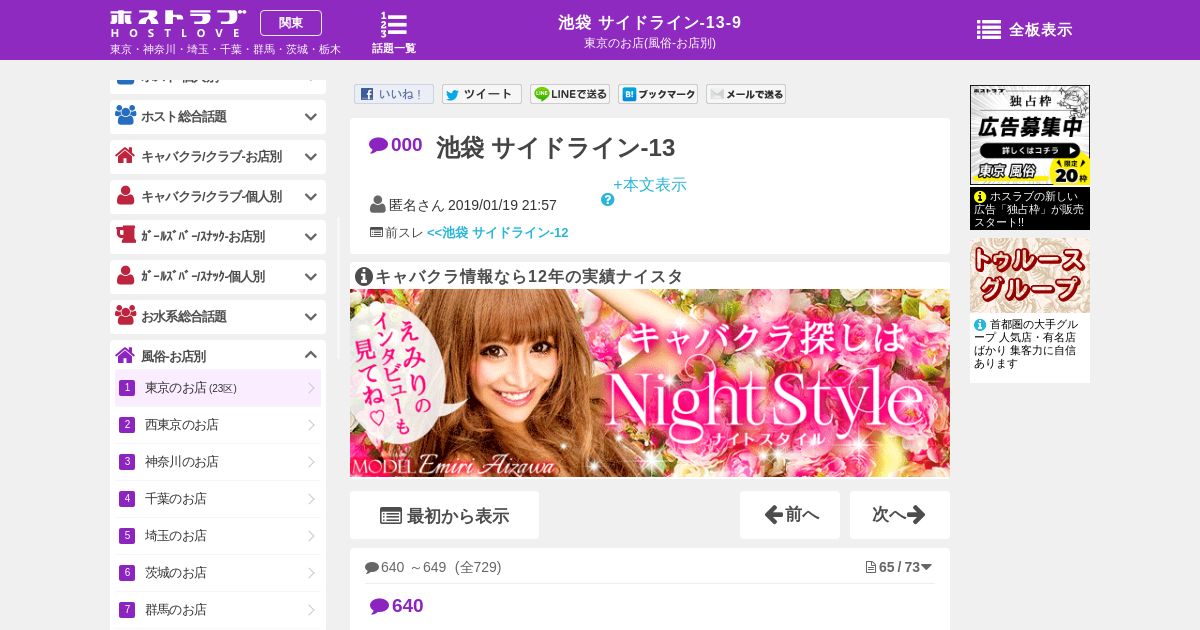The image size is (1200, 630).
Task: Click 最初から表示 button
Action: (x=444, y=515)
